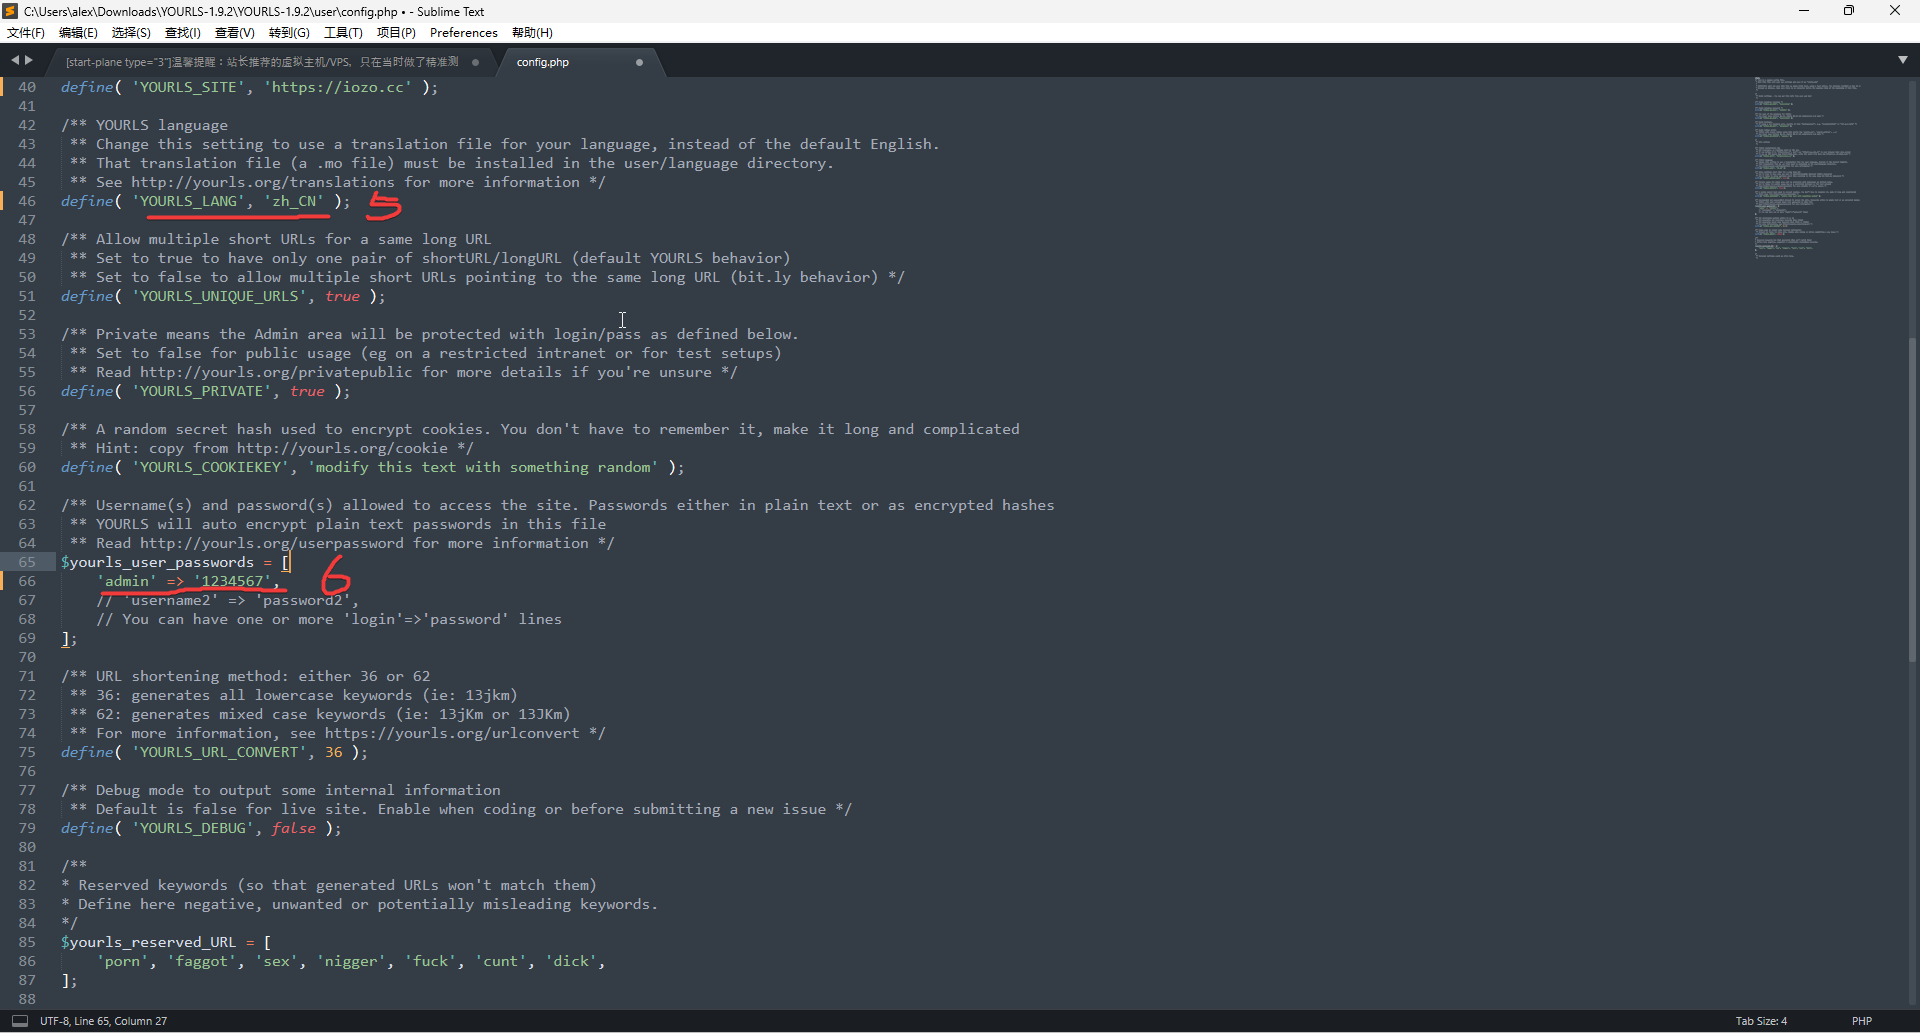This screenshot has width=1920, height=1033.
Task: Open the tab list dropdown arrow
Action: point(1902,60)
